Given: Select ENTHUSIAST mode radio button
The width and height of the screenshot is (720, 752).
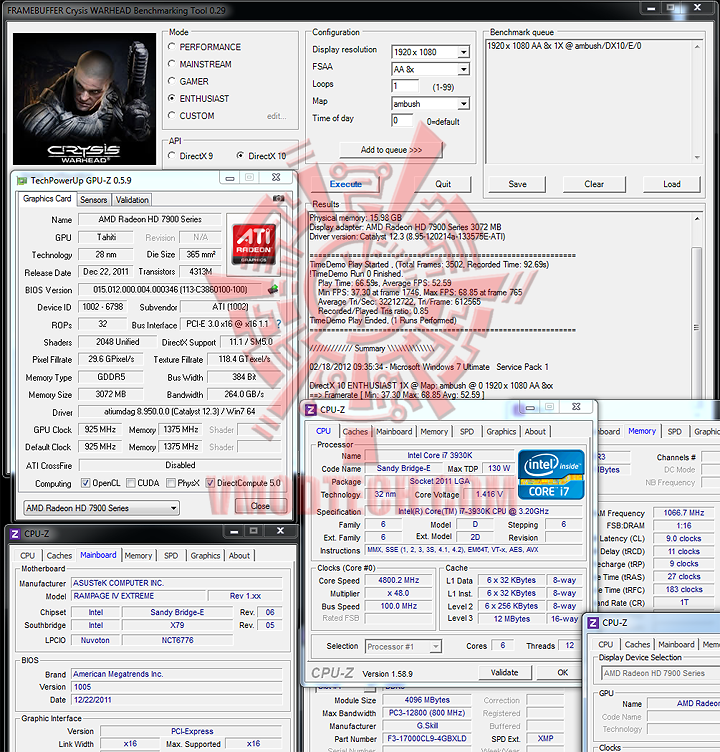Looking at the screenshot, I should point(172,98).
